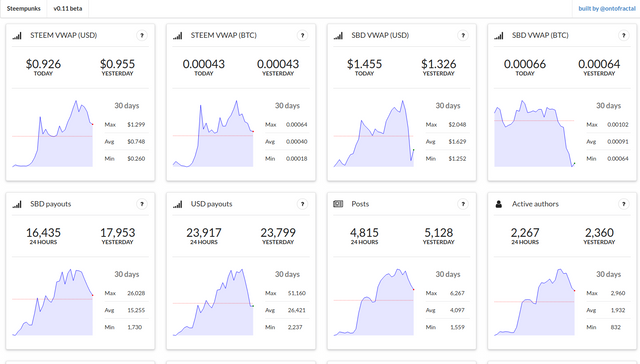
Task: Click the SBD VWAP (BTC) 30-day chart
Action: coord(535,133)
